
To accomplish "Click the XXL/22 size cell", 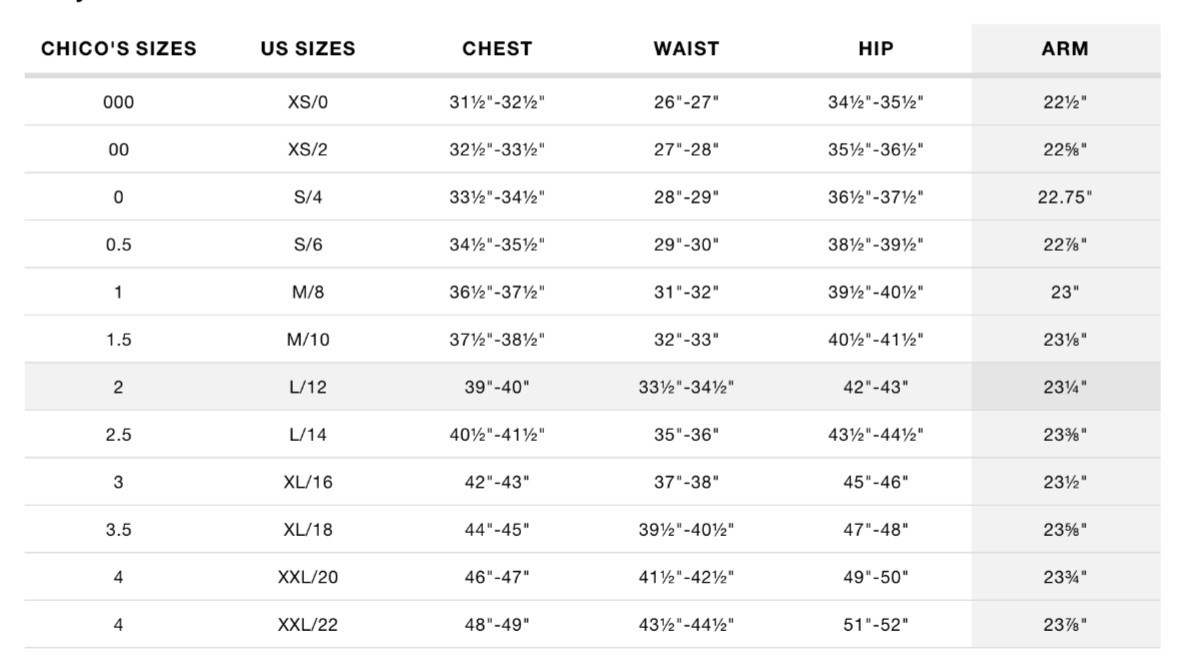I will 308,625.
